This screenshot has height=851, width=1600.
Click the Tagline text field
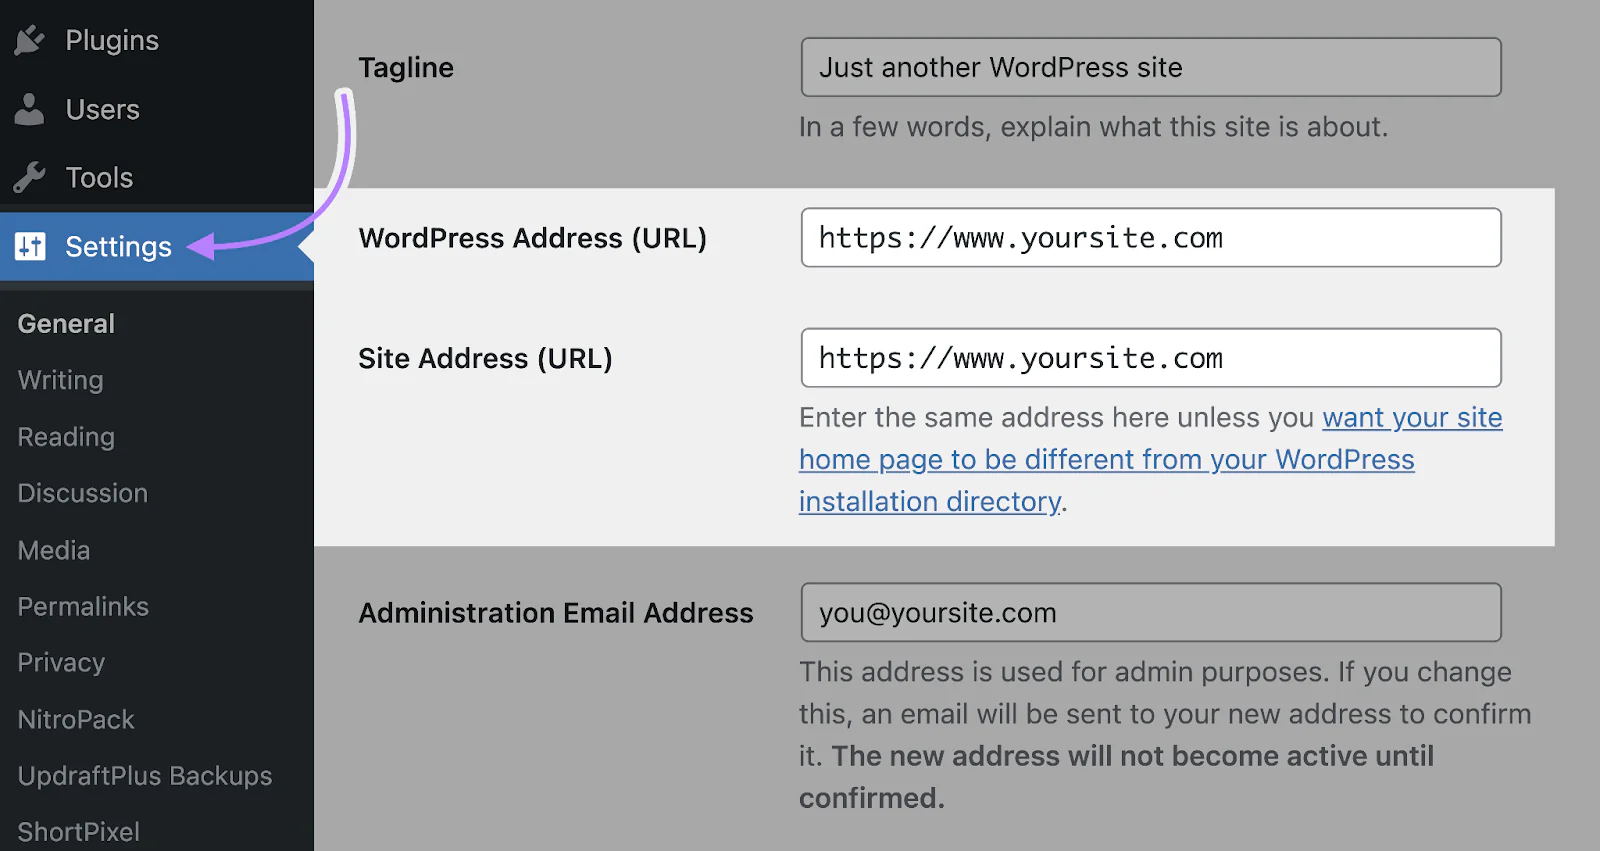click(x=1150, y=67)
